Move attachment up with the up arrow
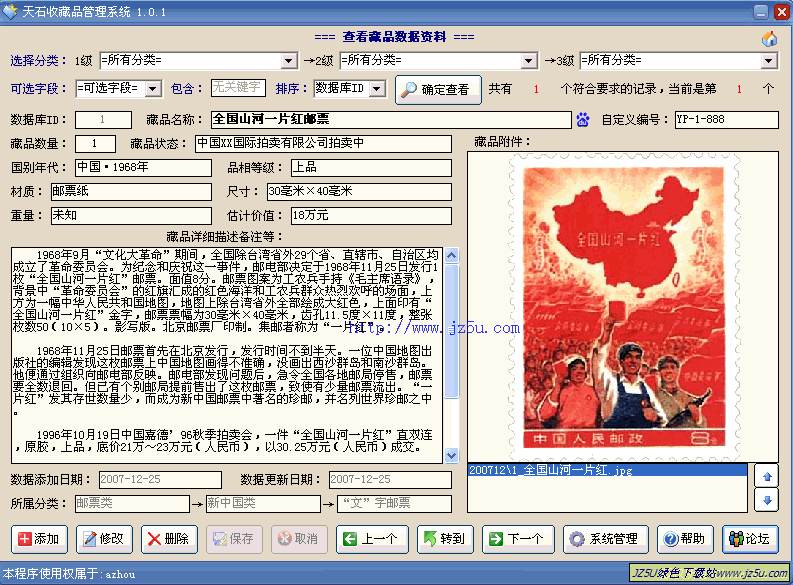Screen dimensions: 793x585 tap(767, 476)
